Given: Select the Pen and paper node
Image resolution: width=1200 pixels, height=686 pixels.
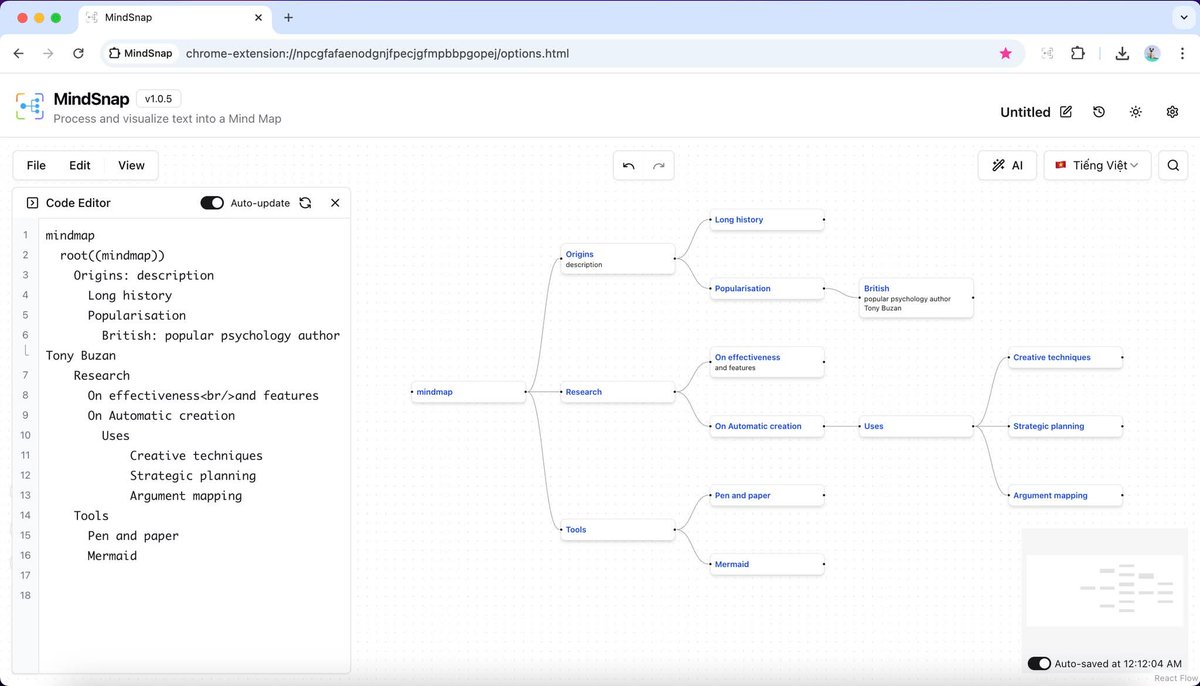Looking at the screenshot, I should coord(767,495).
